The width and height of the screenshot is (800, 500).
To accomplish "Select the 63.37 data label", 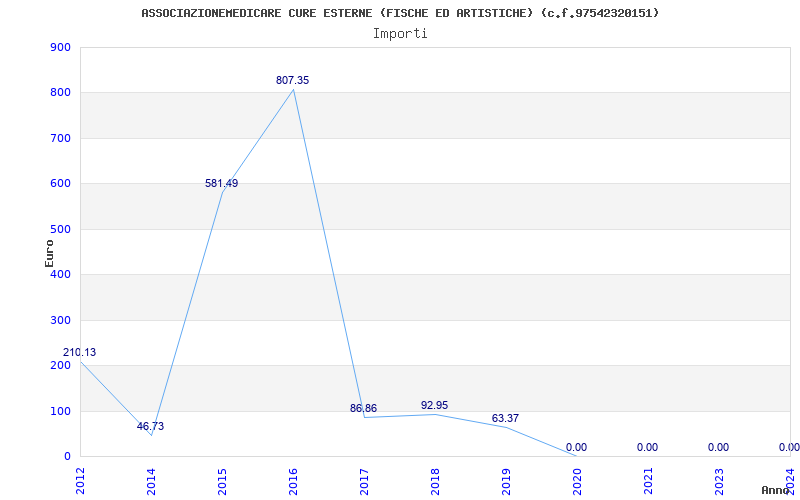I will click(x=505, y=418).
